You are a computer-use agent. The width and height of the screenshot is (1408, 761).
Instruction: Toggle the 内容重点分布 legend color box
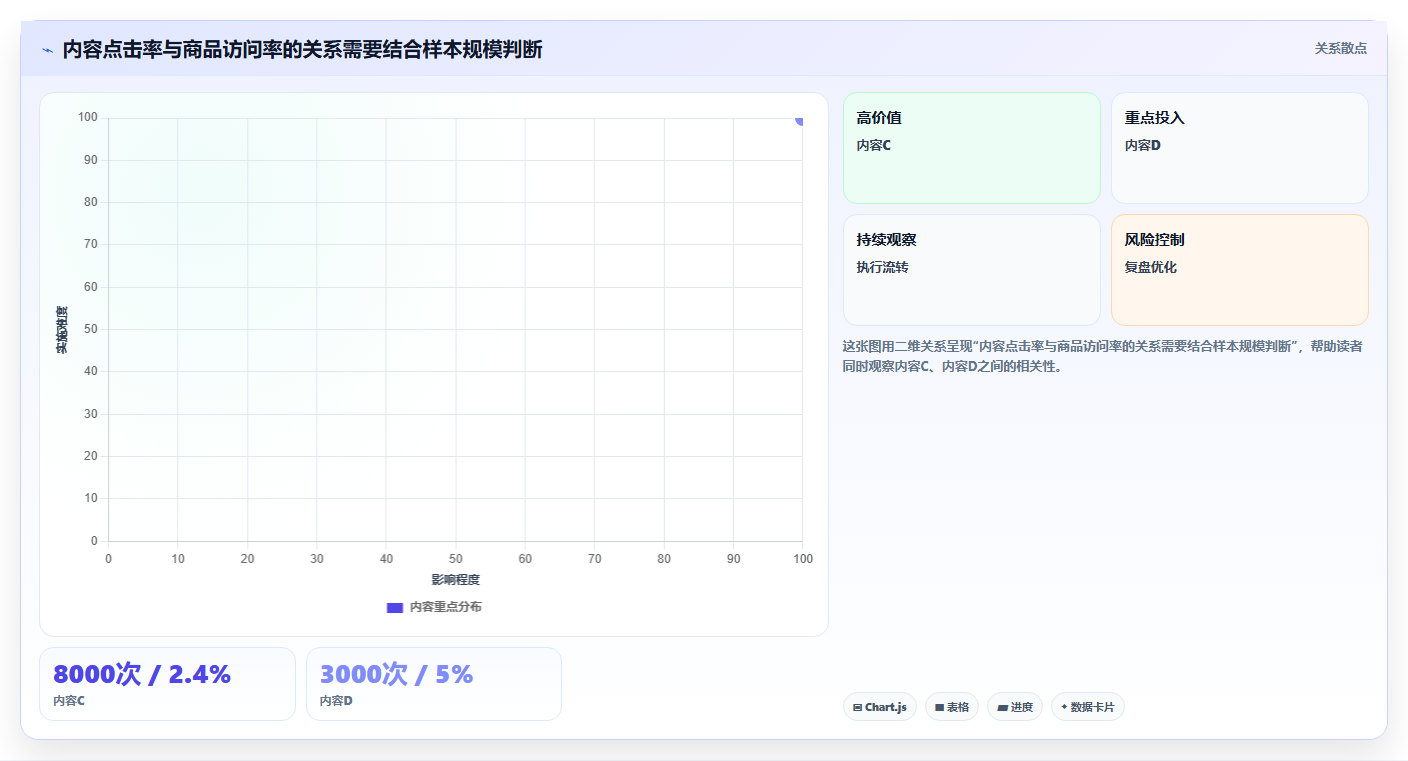coord(394,607)
